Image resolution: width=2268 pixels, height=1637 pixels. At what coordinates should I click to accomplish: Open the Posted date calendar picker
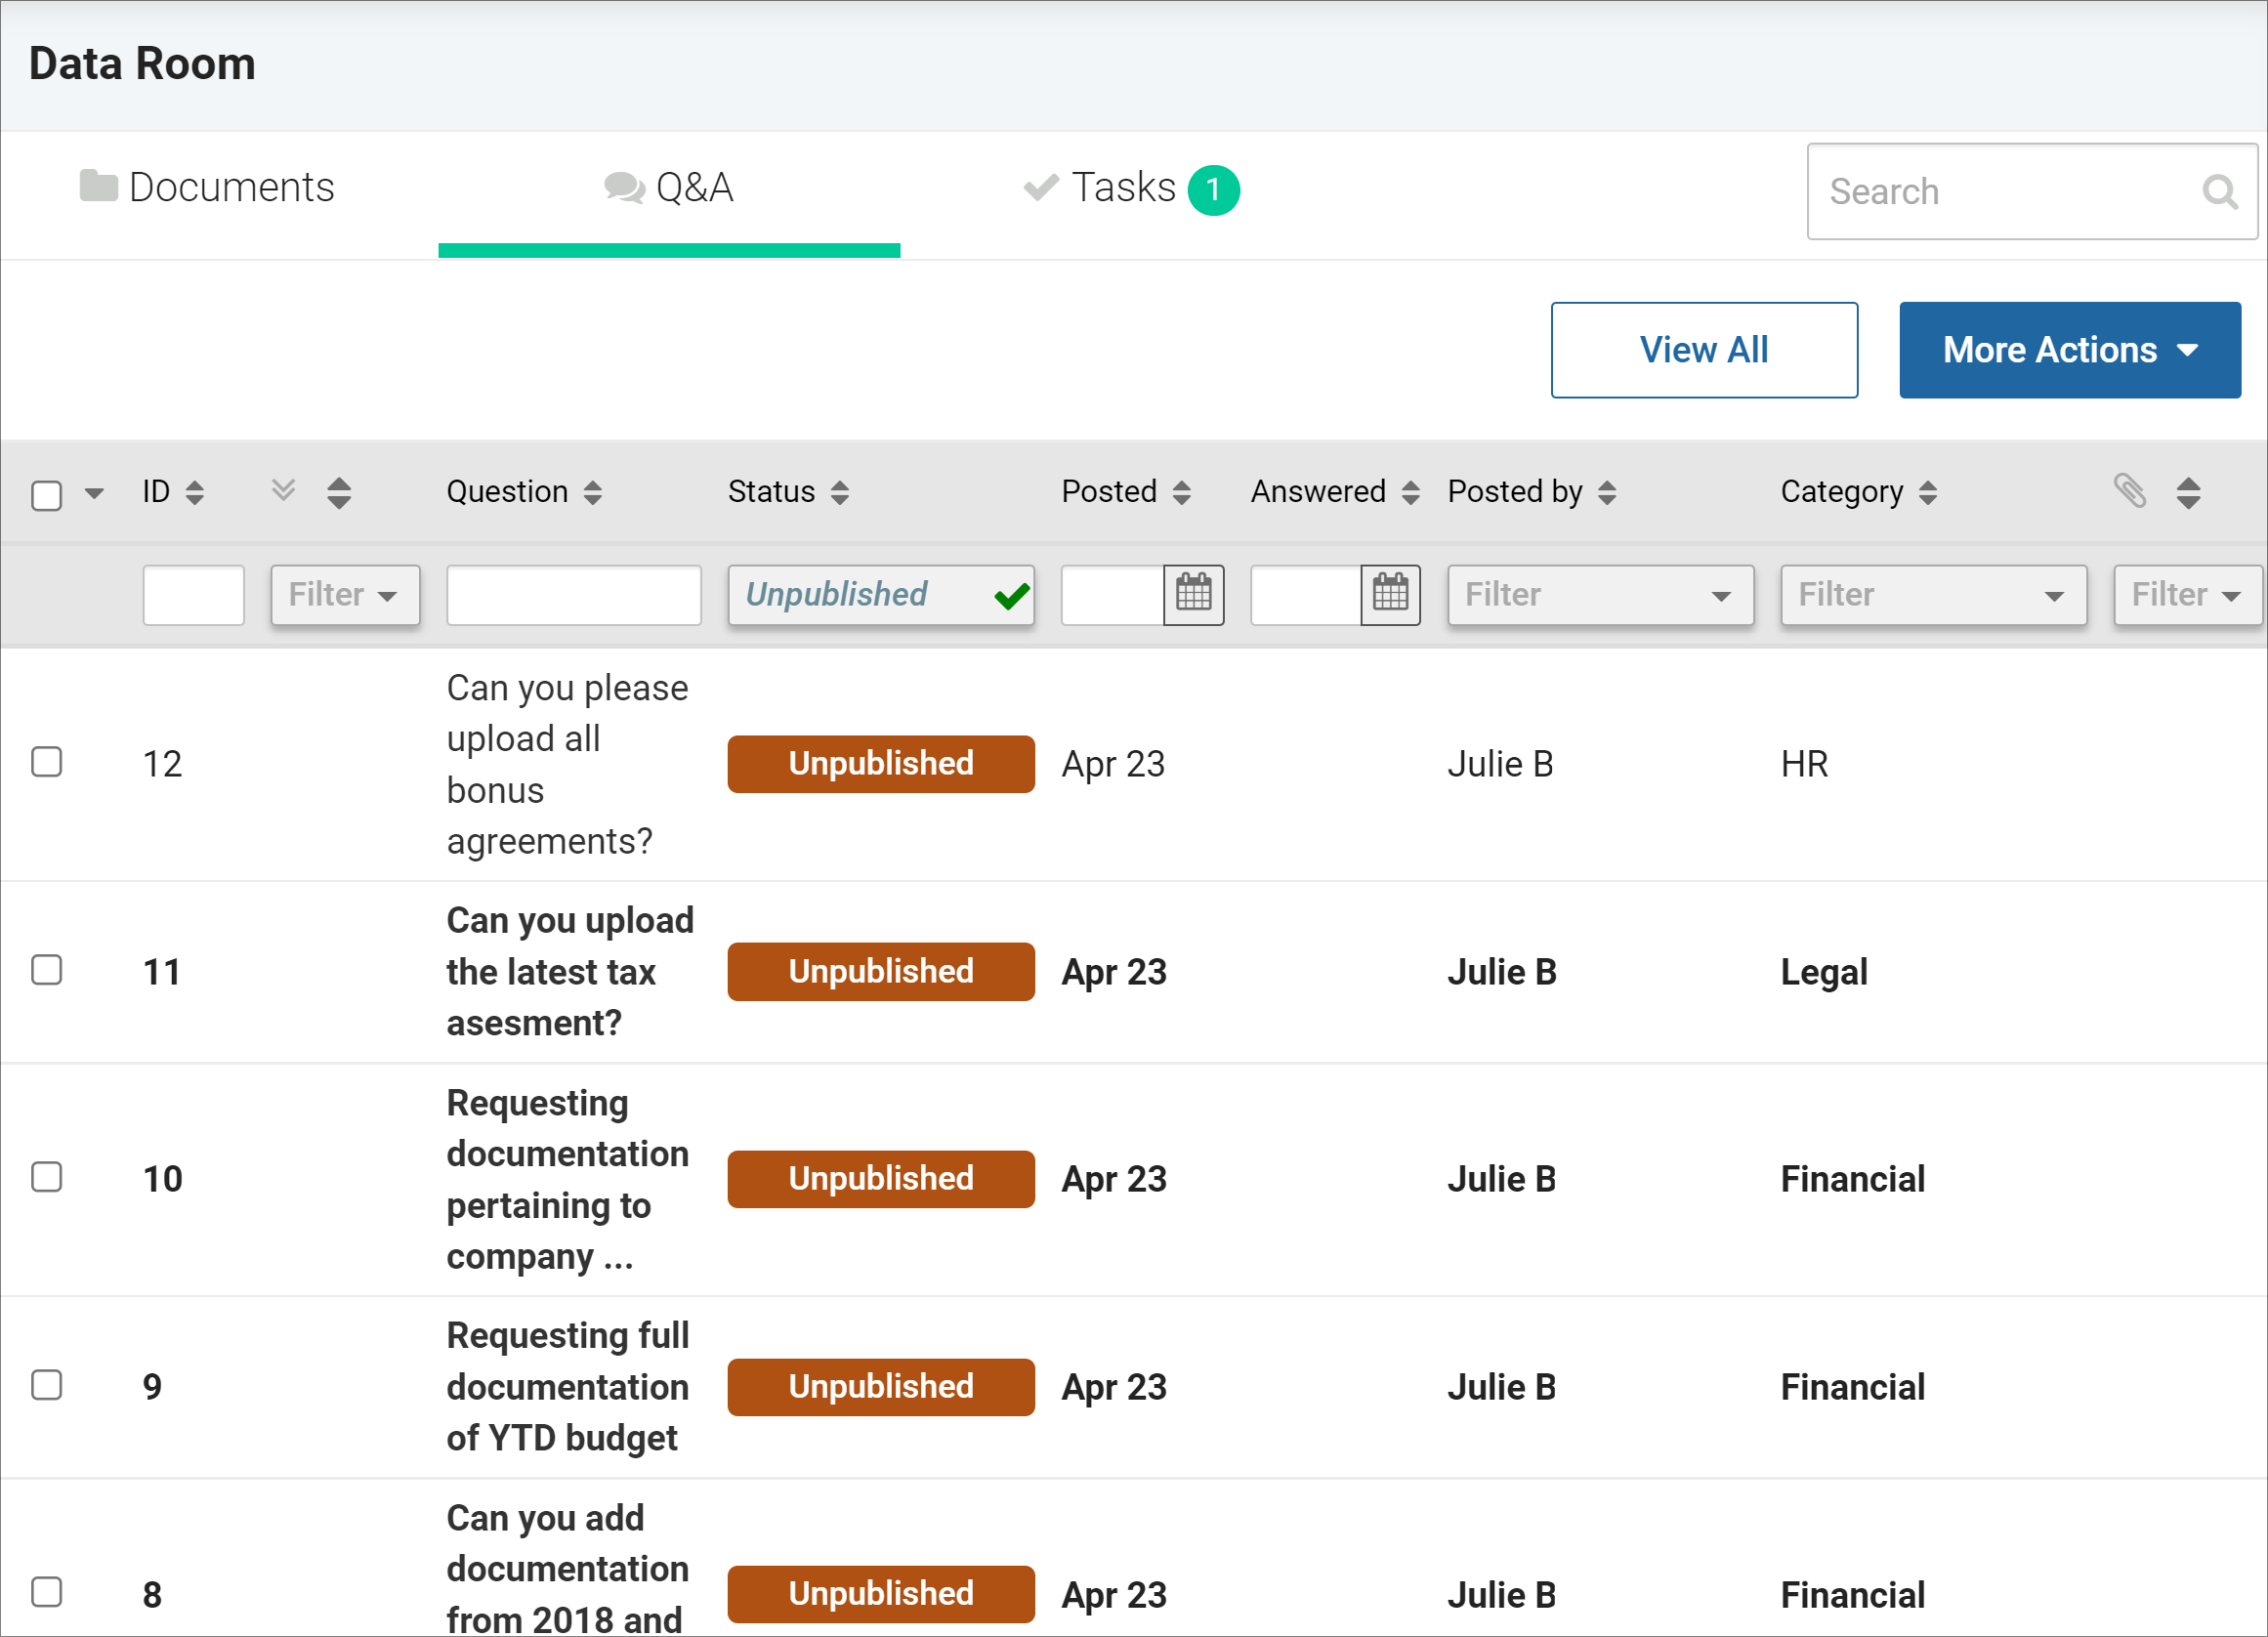pos(1193,595)
